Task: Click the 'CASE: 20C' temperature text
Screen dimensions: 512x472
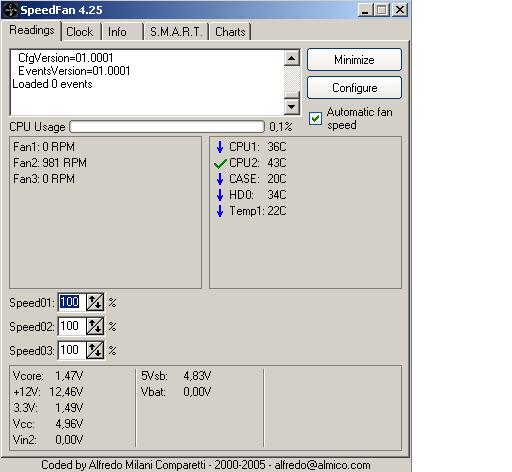Action: point(258,179)
